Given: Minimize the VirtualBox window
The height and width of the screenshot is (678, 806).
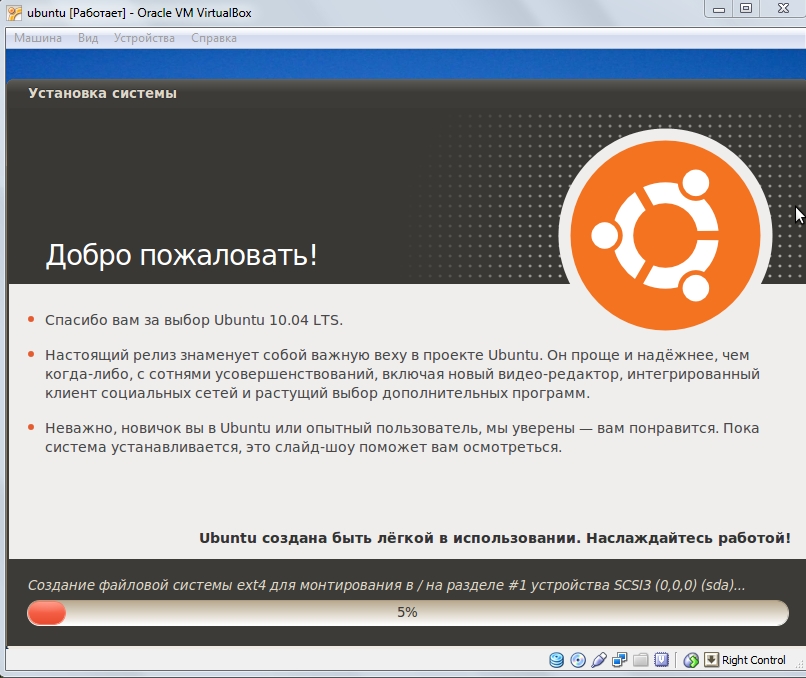Looking at the screenshot, I should (x=719, y=9).
